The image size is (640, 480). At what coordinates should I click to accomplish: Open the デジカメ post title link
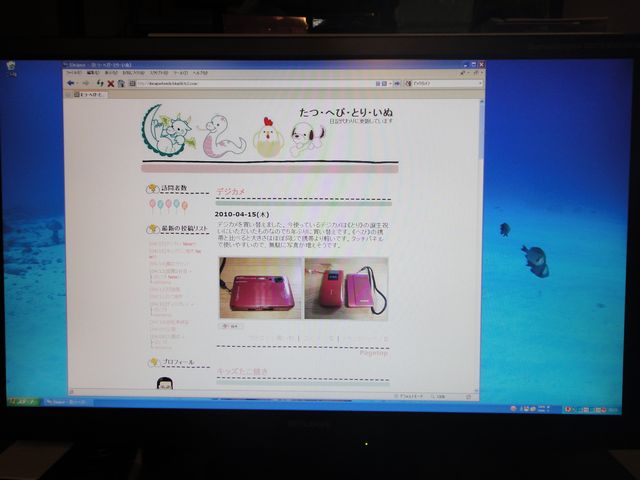(x=231, y=191)
